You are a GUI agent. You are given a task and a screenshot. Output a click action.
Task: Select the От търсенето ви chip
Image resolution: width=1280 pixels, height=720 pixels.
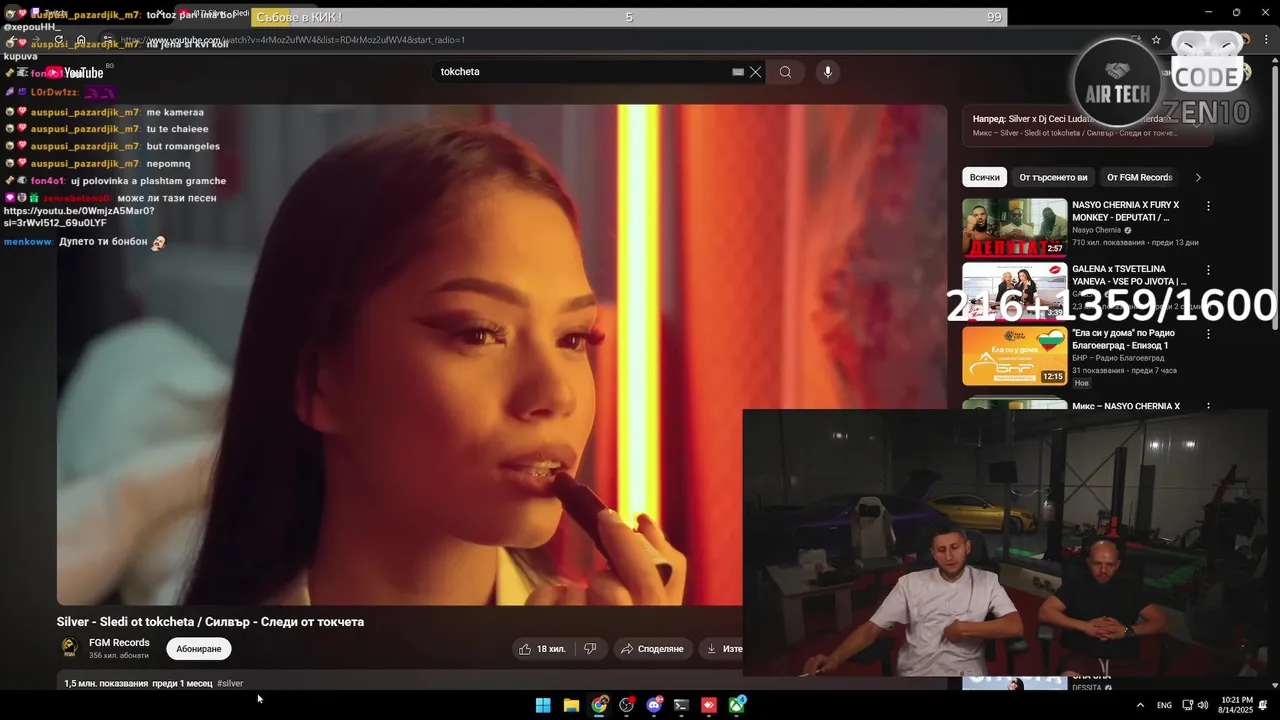pyautogui.click(x=1053, y=177)
